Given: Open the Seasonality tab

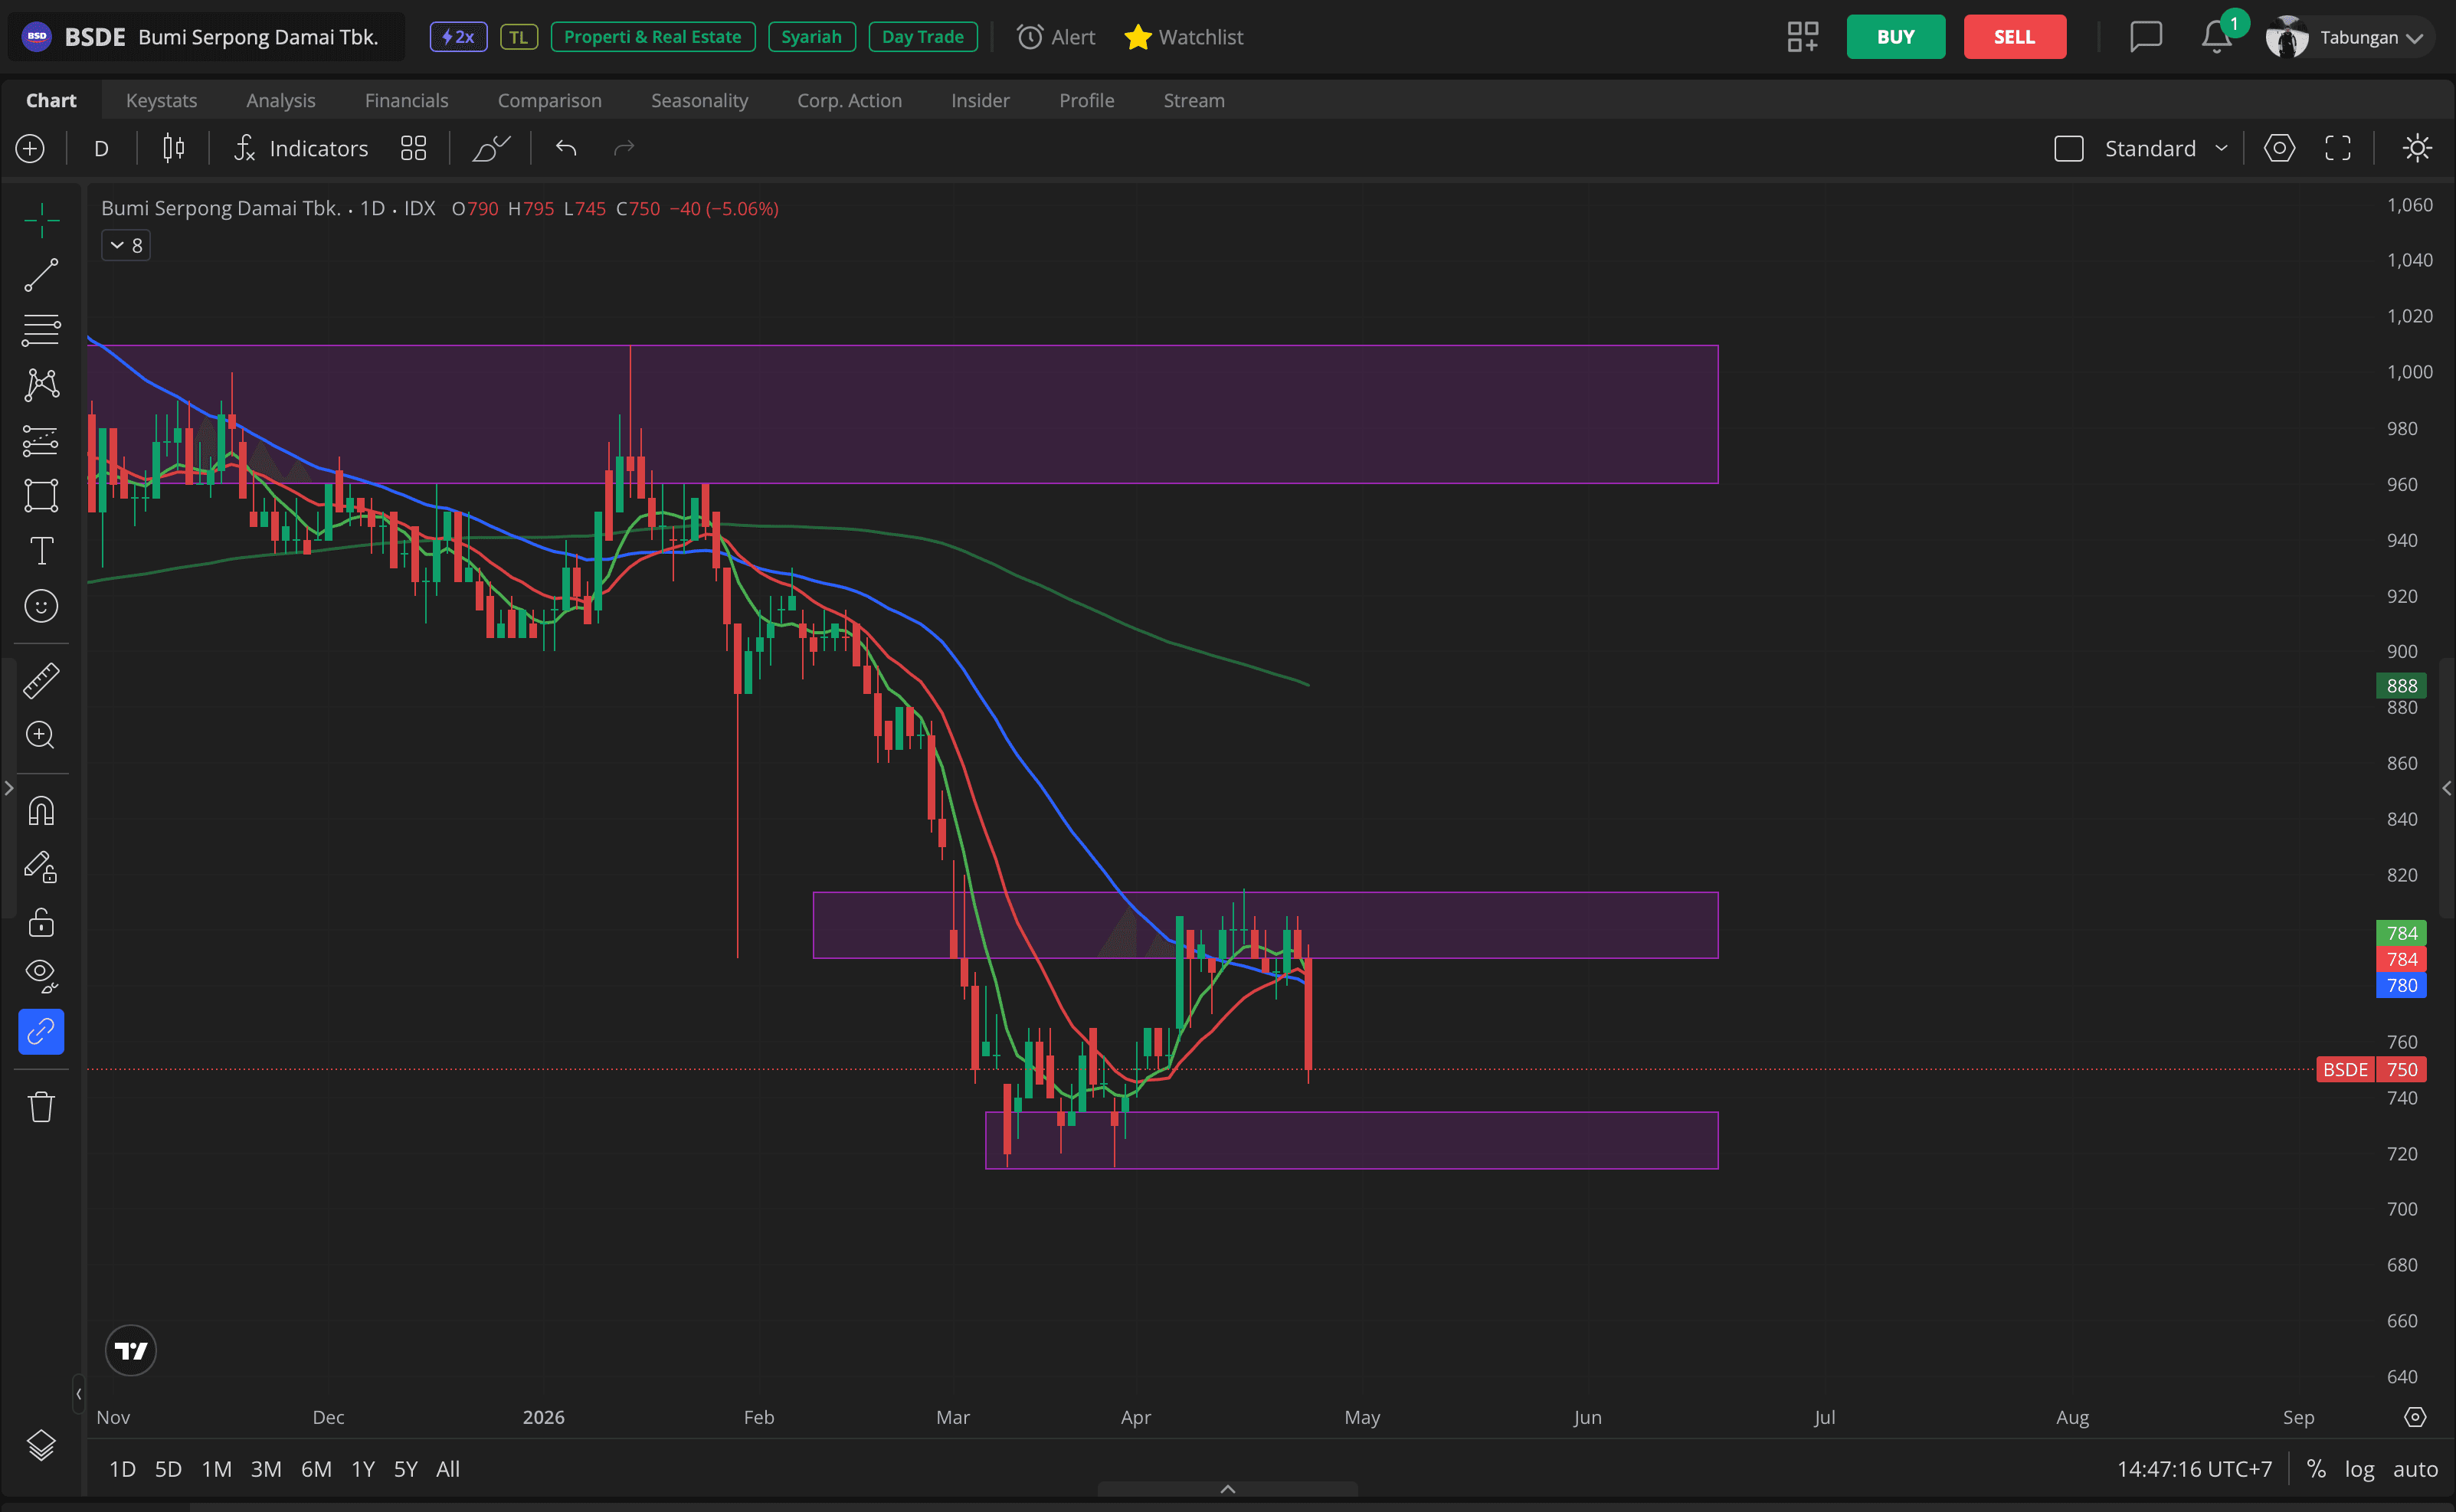Looking at the screenshot, I should [699, 100].
